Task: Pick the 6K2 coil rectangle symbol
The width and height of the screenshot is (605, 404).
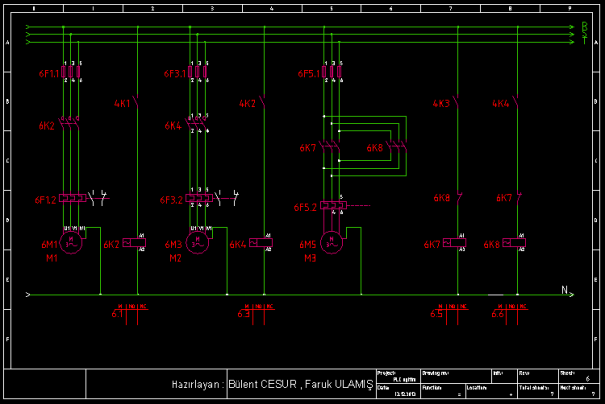Action: click(134, 243)
